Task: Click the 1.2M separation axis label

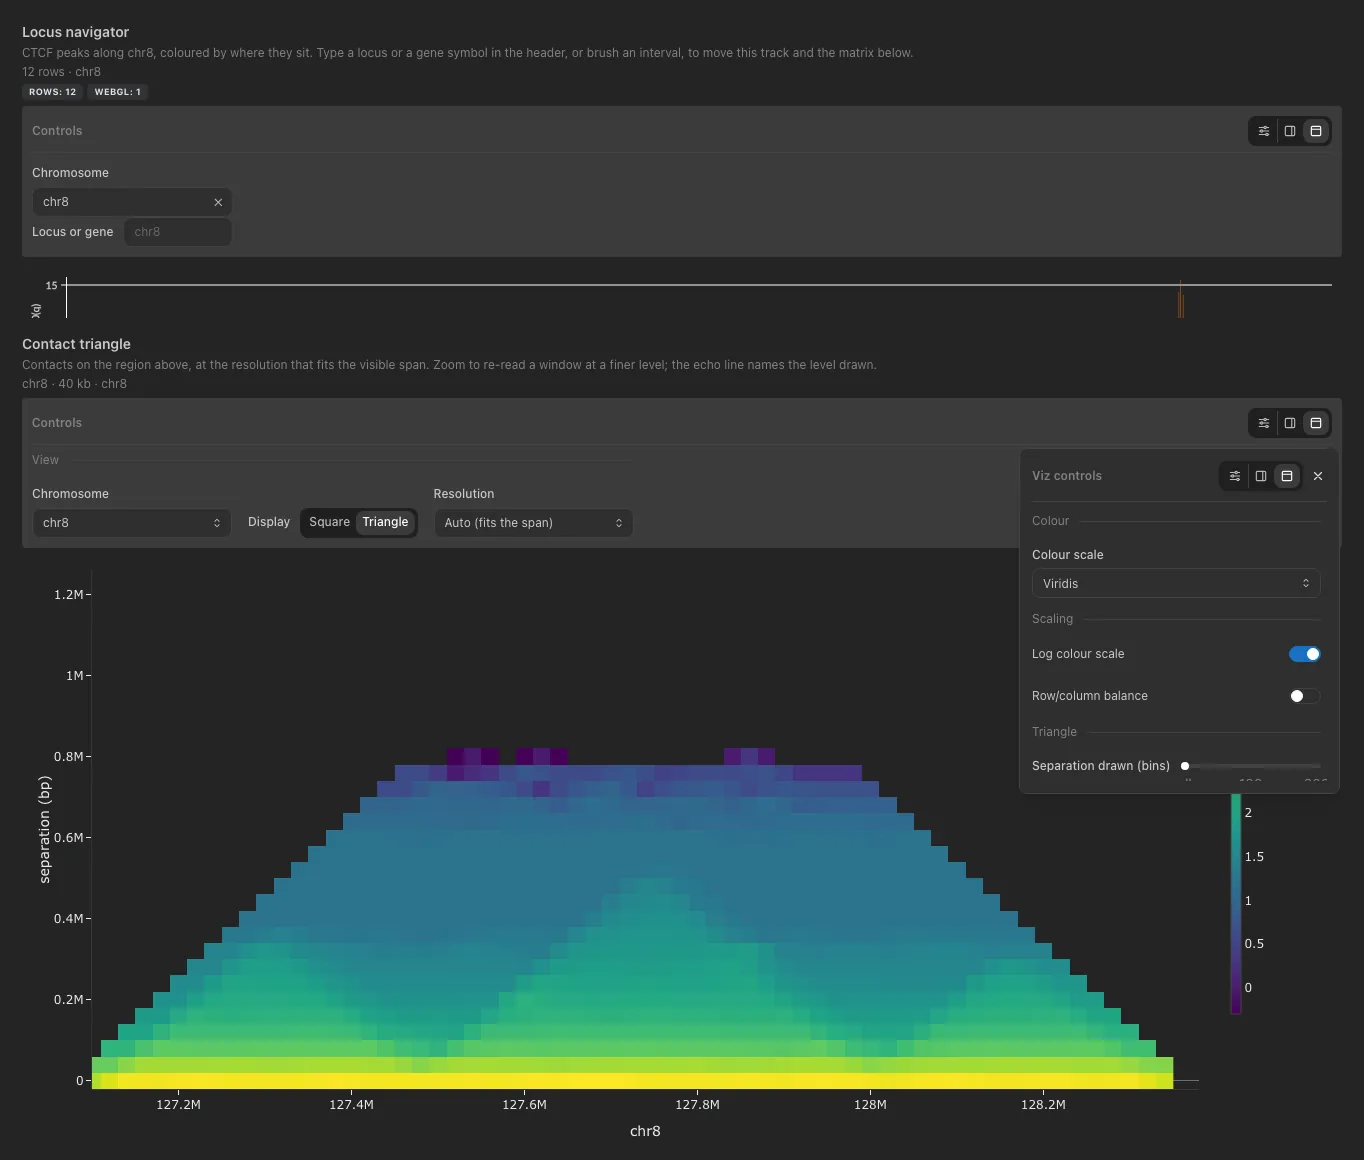Action: point(69,595)
